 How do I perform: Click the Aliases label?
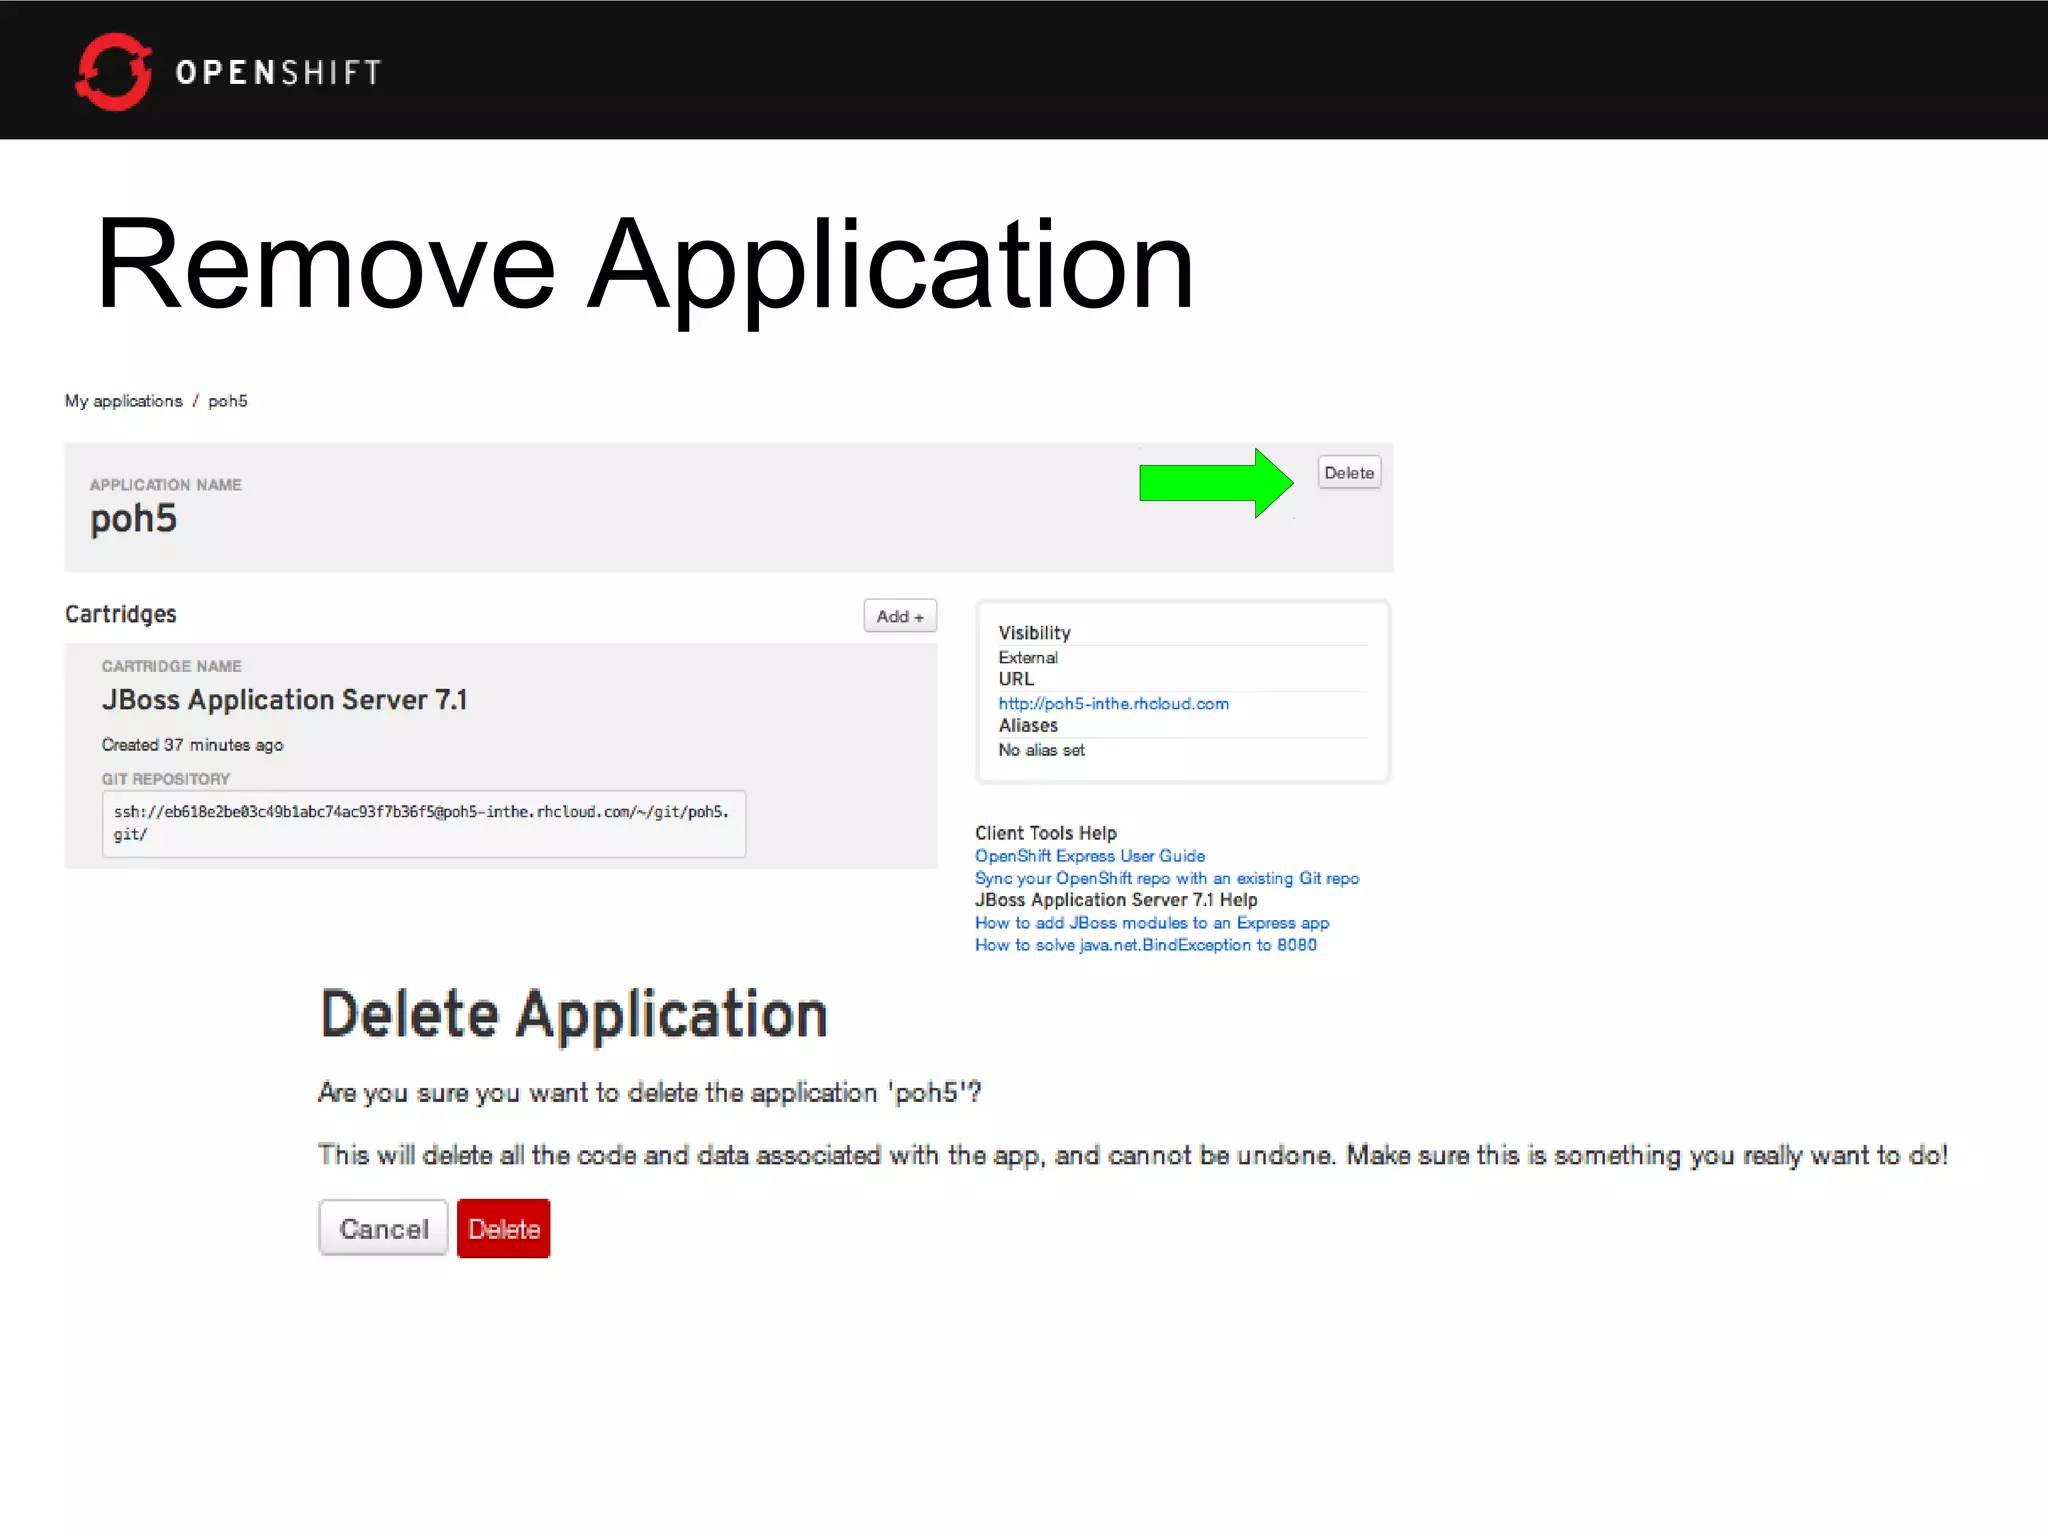pyautogui.click(x=1028, y=726)
